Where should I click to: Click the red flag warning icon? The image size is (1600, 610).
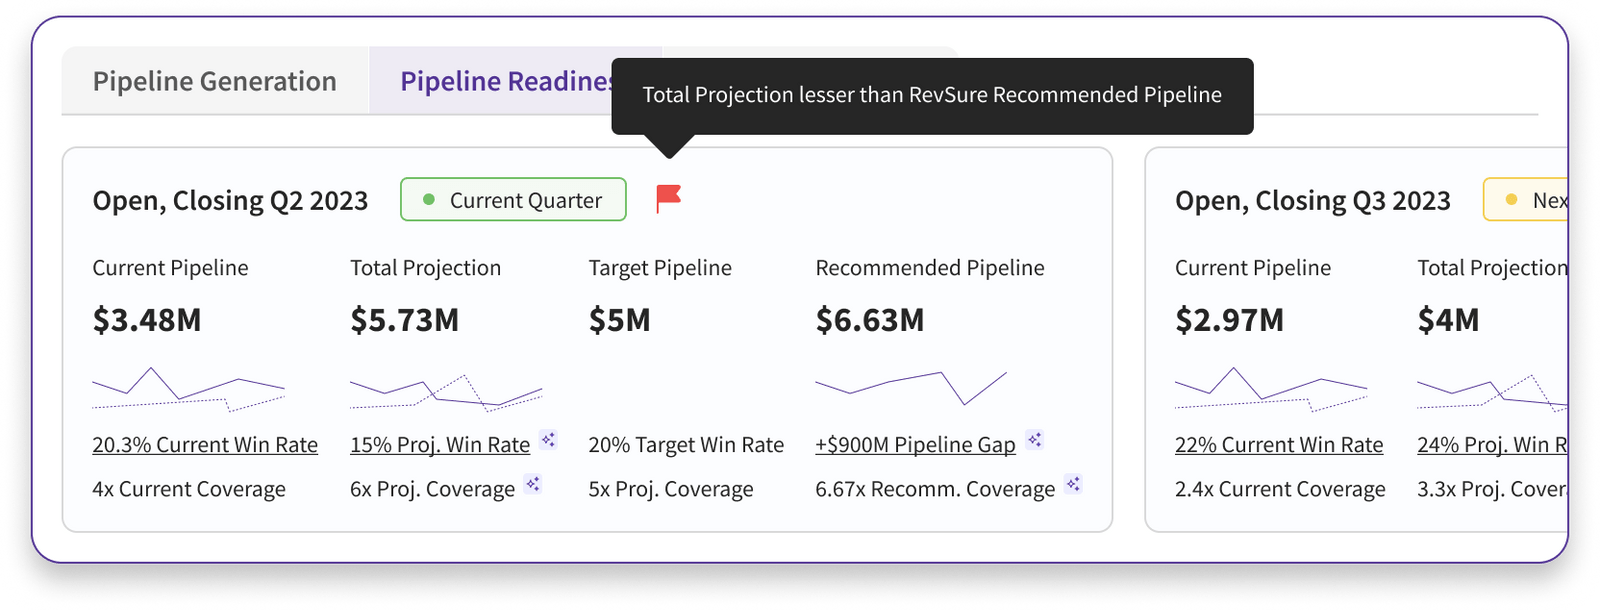670,199
